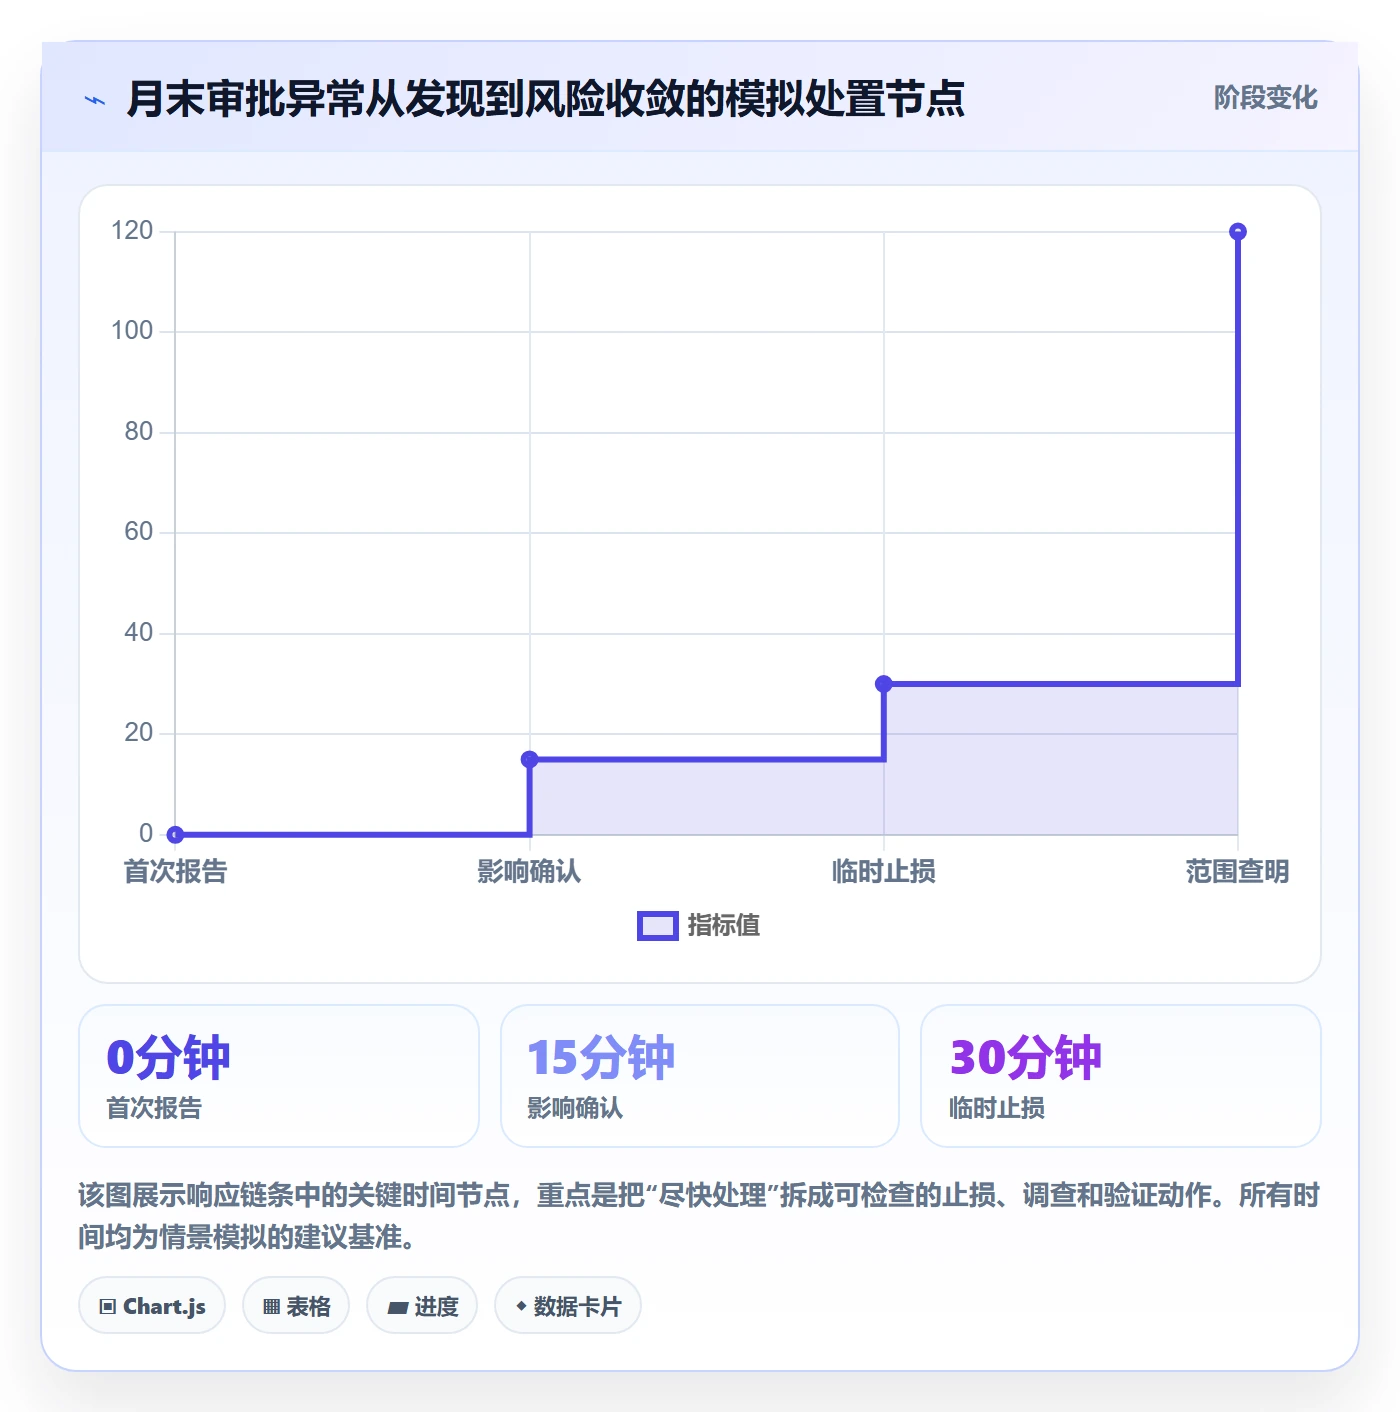Click the 数据卡片 tag
Viewport: 1400px width, 1412px height.
point(568,1306)
